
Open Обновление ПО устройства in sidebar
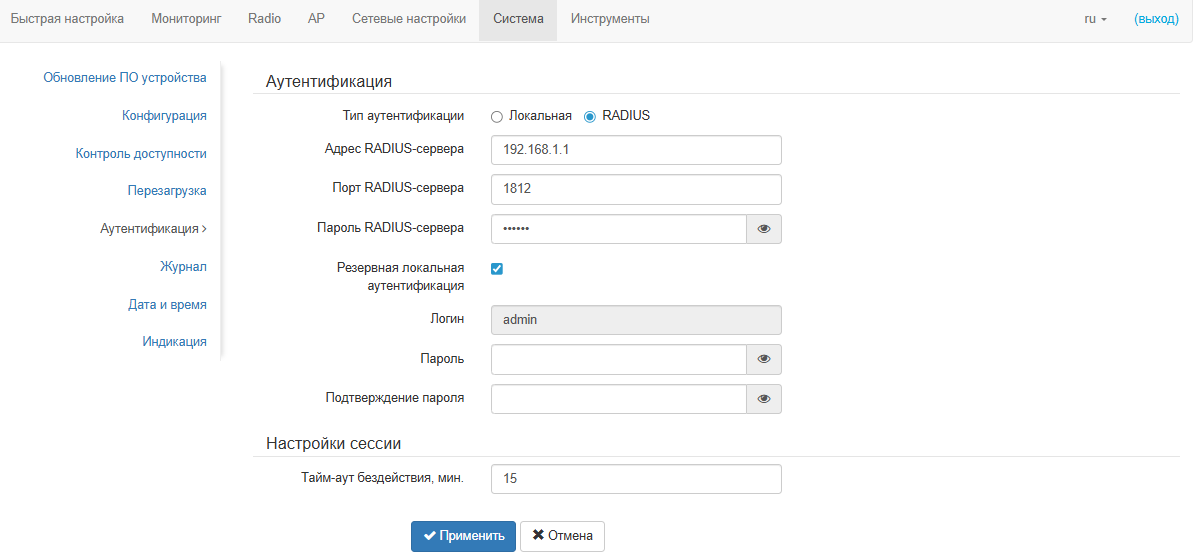point(124,77)
